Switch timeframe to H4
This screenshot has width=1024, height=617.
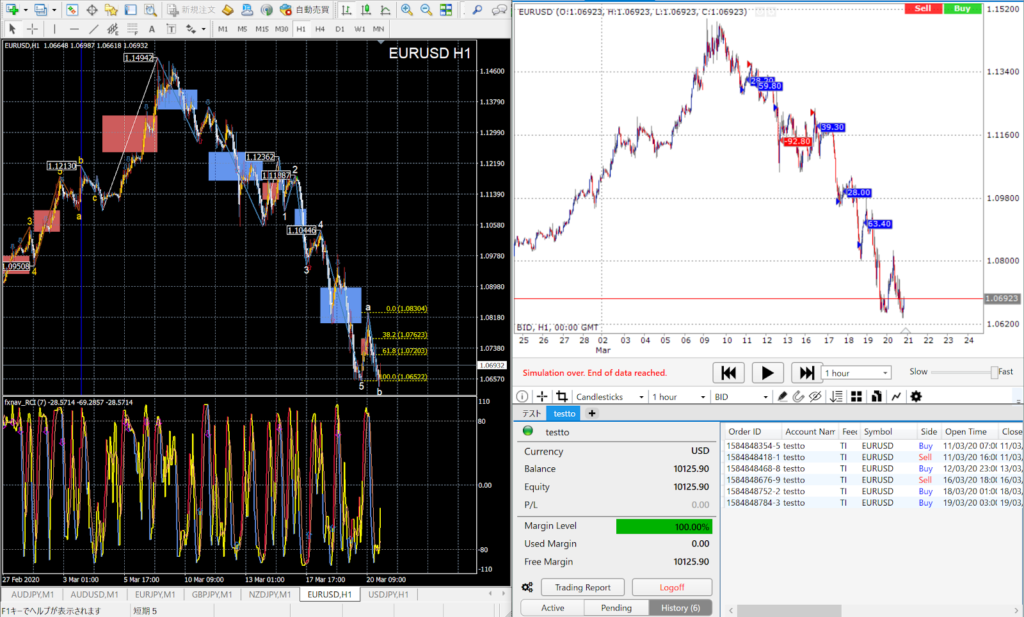320,29
